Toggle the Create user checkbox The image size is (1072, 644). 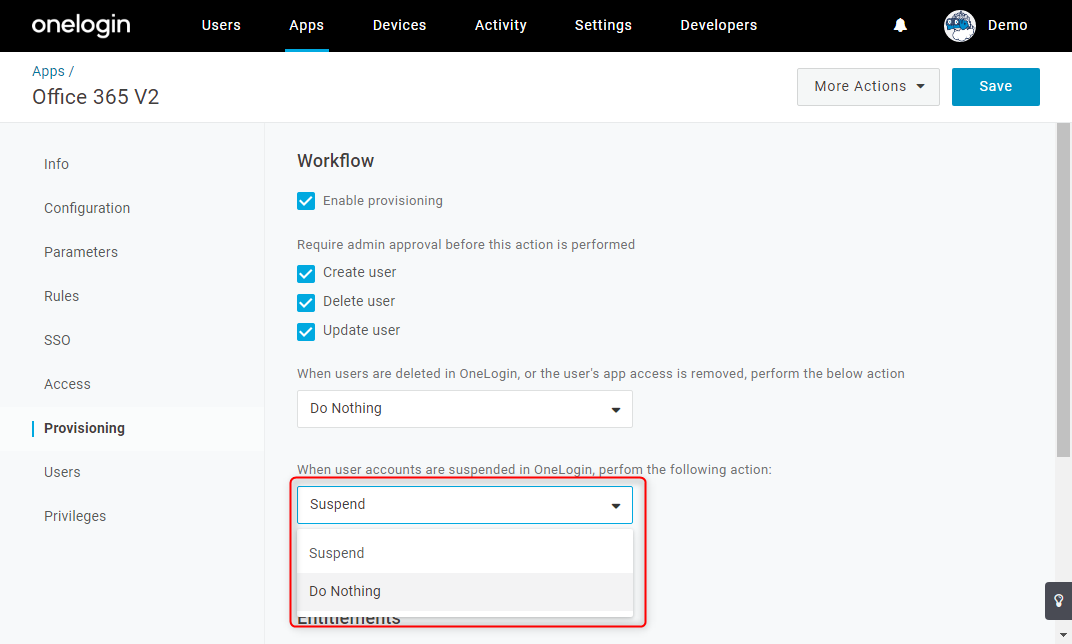point(306,273)
